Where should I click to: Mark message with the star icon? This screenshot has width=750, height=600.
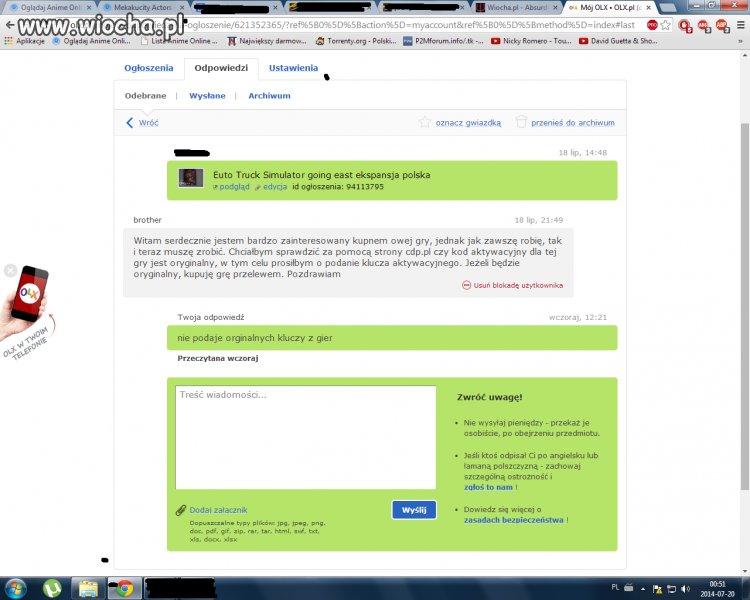[424, 122]
